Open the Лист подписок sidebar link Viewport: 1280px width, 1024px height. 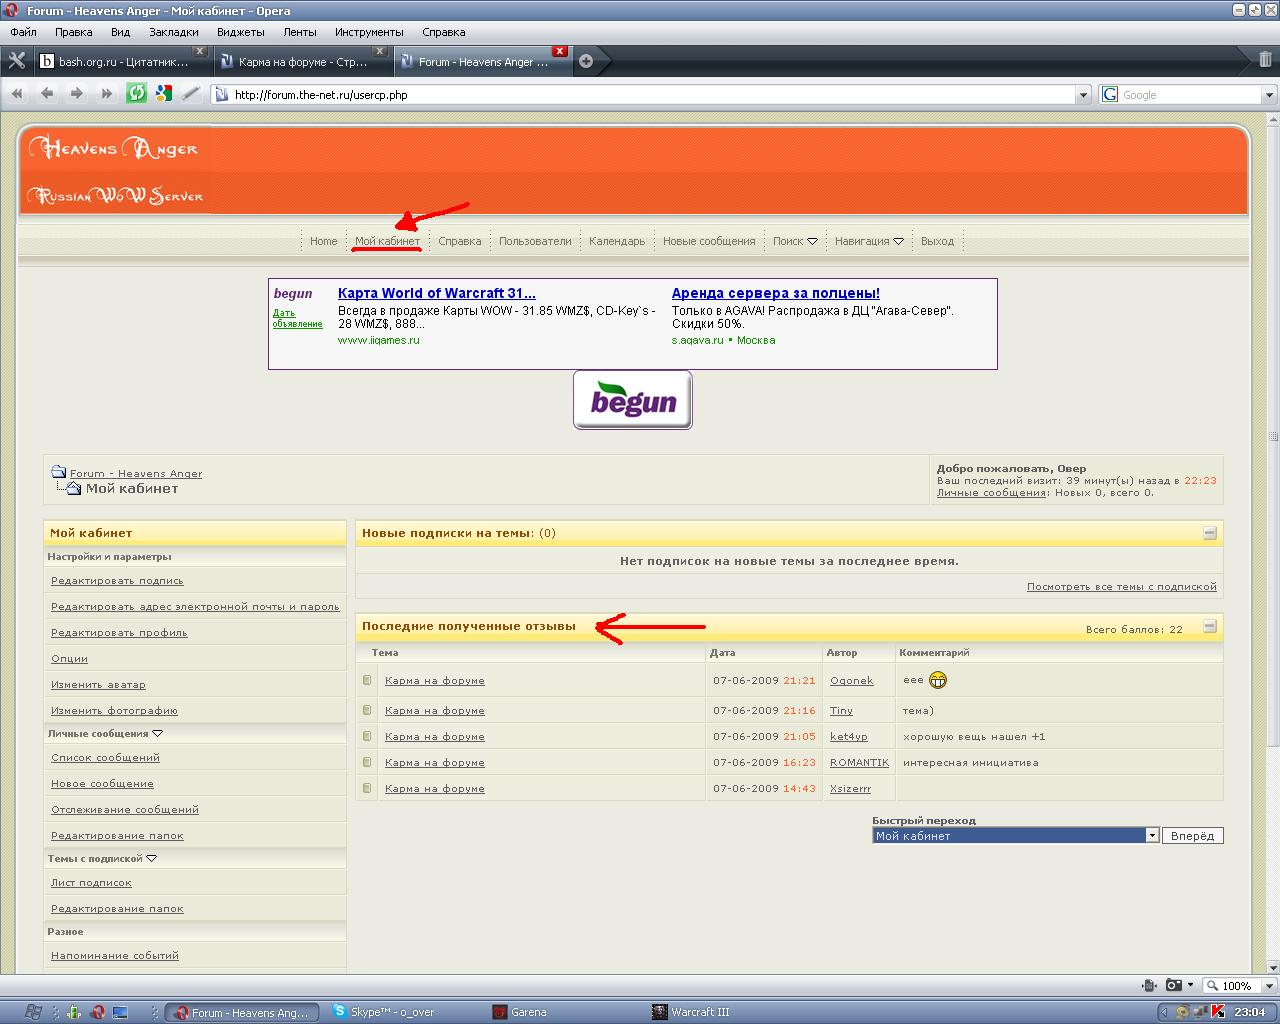pyautogui.click(x=91, y=883)
